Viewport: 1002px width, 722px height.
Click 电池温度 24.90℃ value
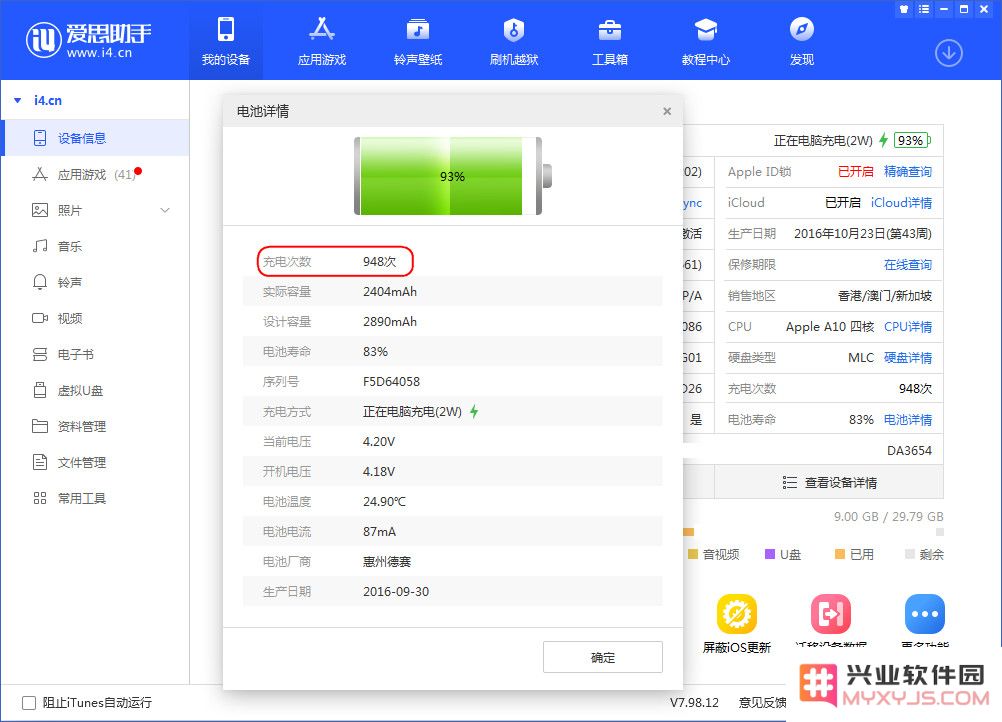pyautogui.click(x=384, y=502)
